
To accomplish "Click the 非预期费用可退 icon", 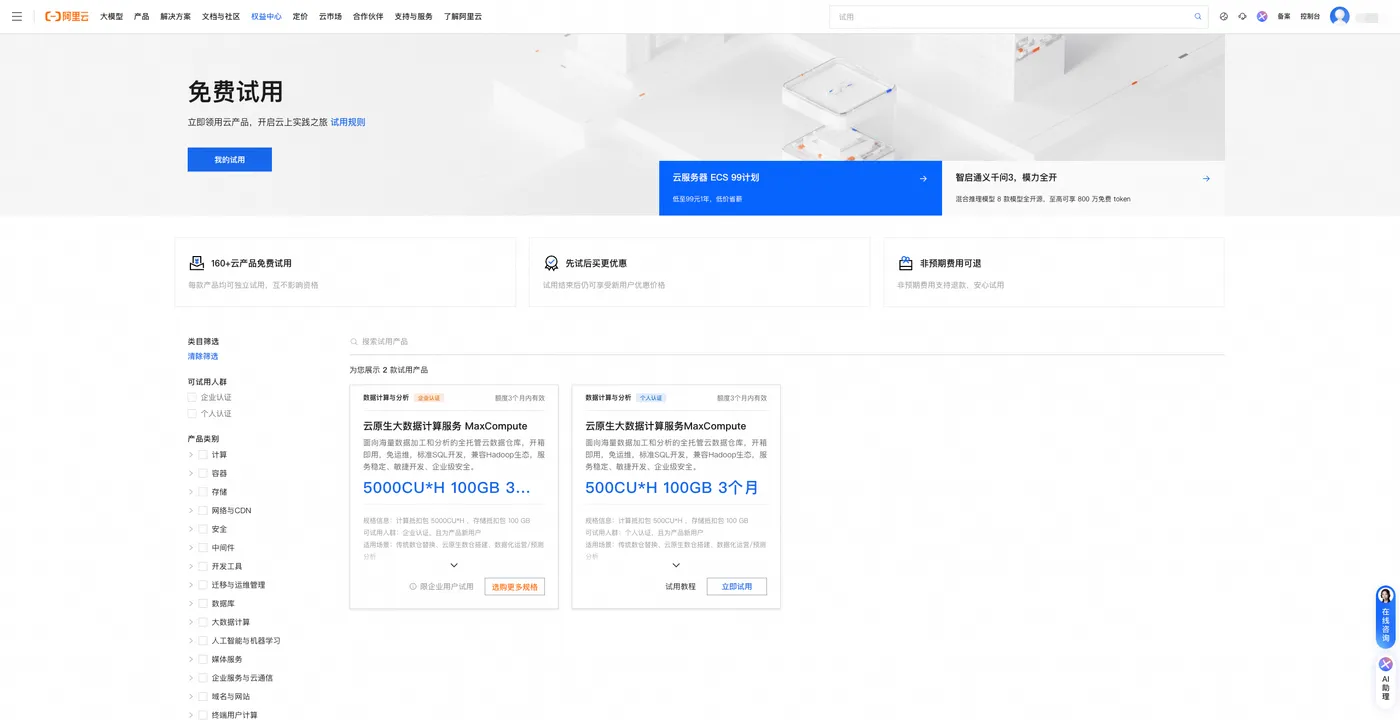I will pos(905,263).
